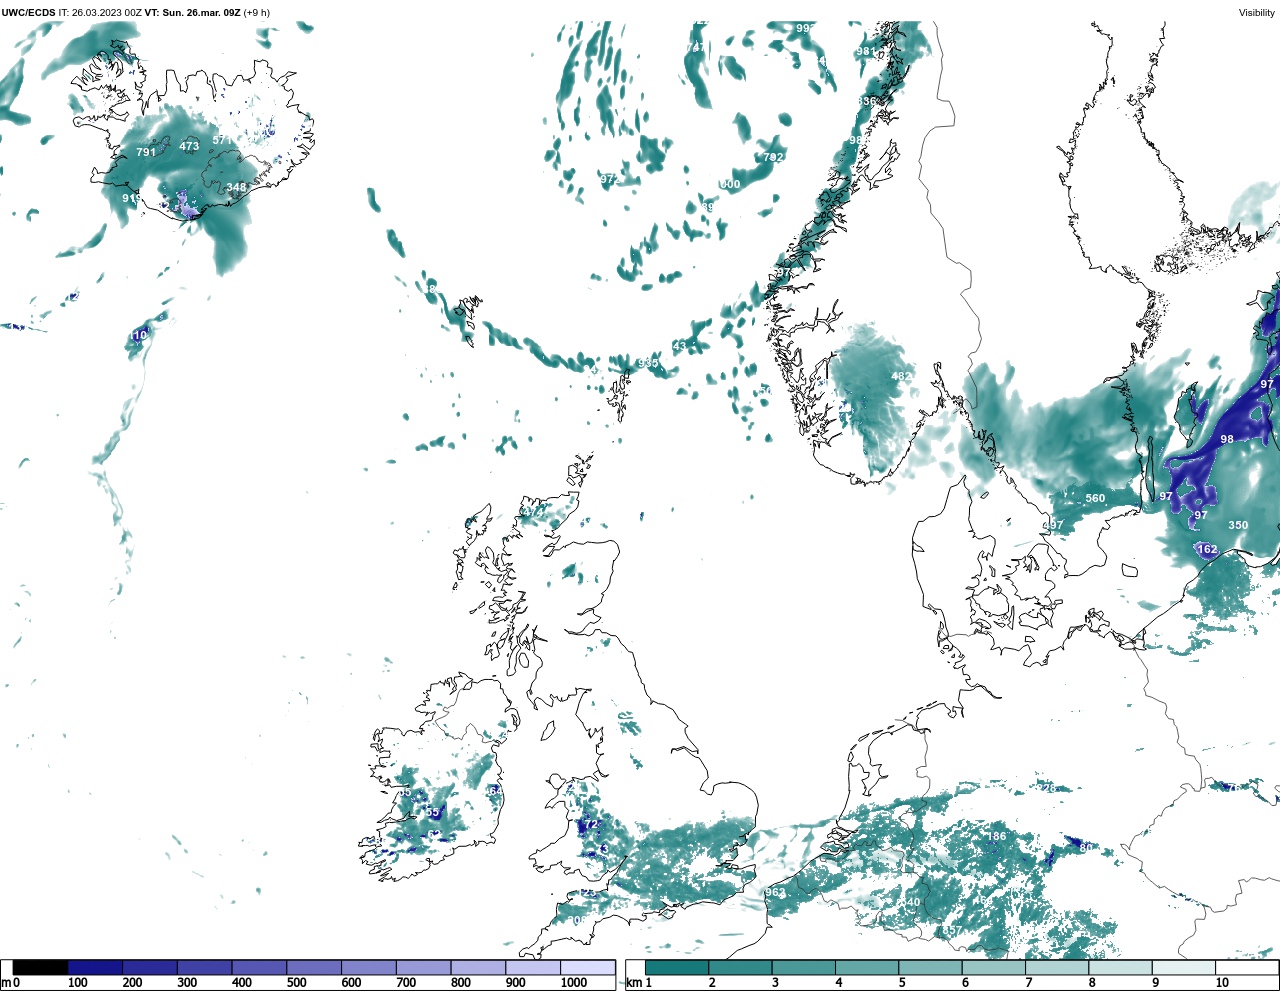
Task: Click the 500–600 m legend swatch
Action: pos(314,967)
